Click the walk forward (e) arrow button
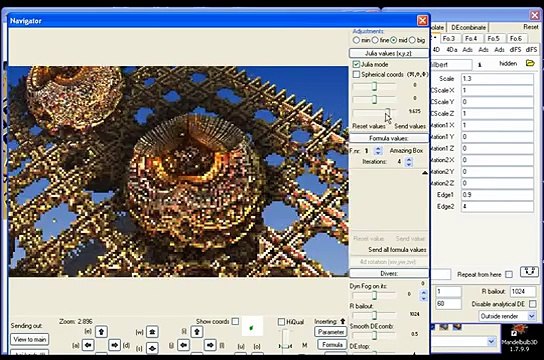Viewport: 544px width, 360px height. click(101, 332)
